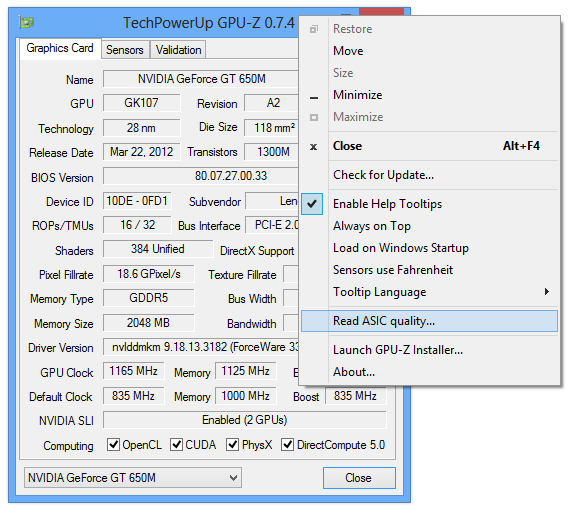Click the Name field NVIDIA GeForce GT 650M
This screenshot has height=515, width=572.
(x=201, y=79)
